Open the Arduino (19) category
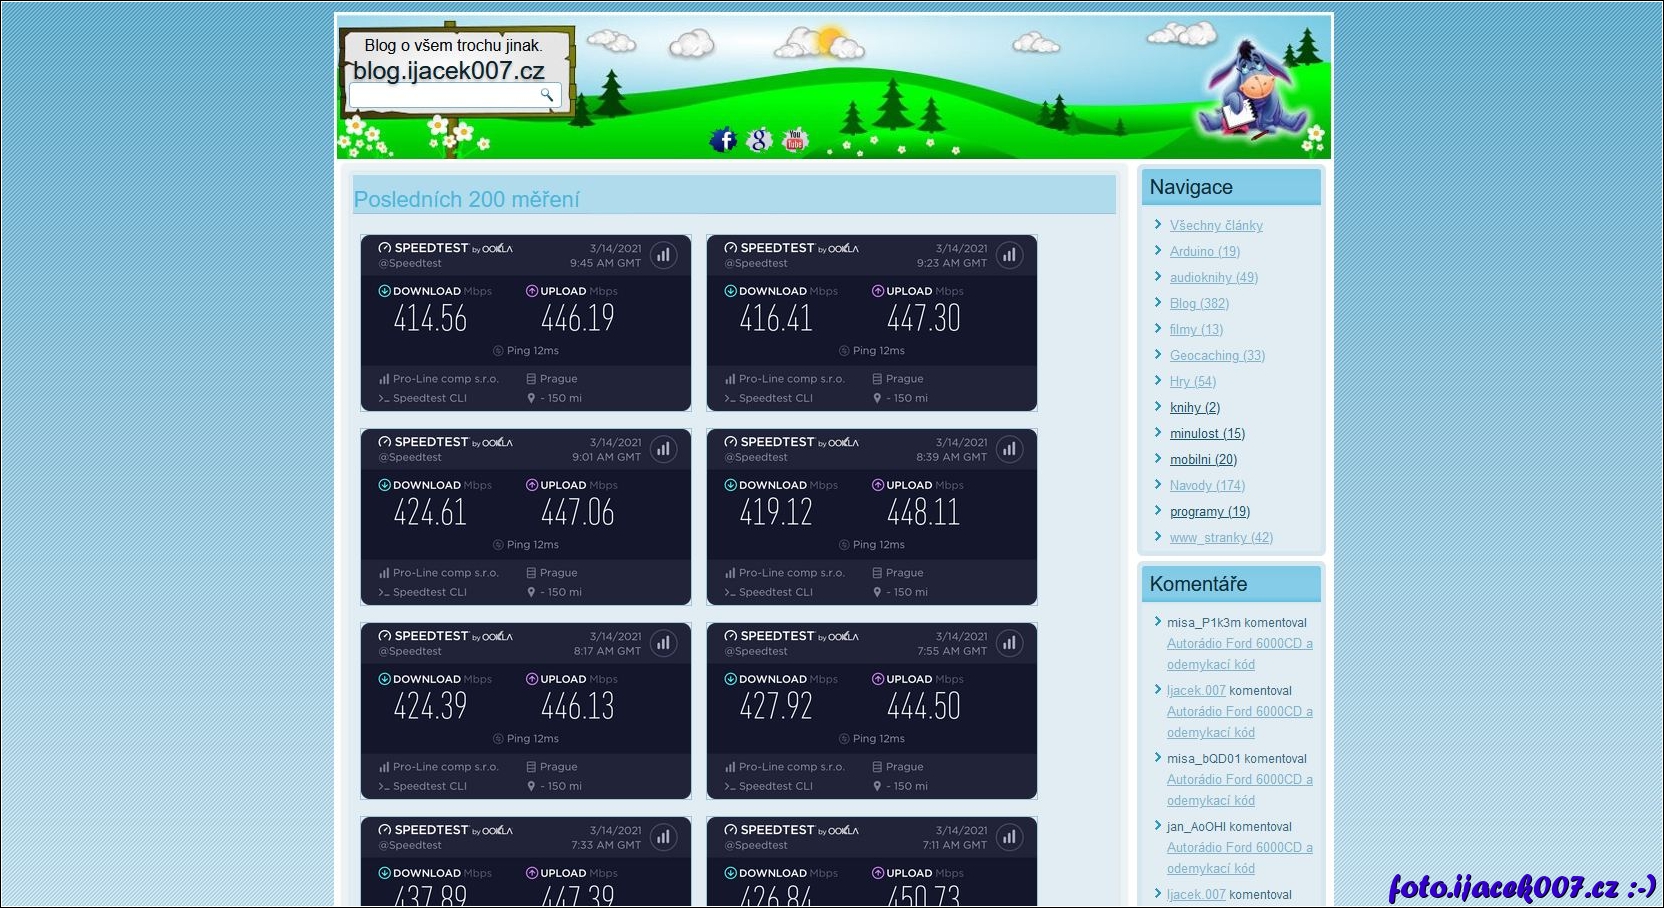Image resolution: width=1664 pixels, height=908 pixels. tap(1204, 252)
